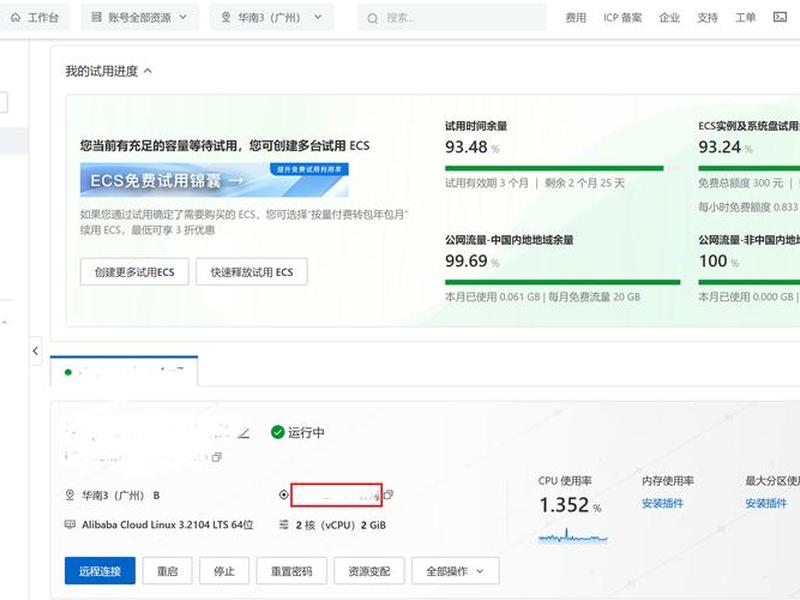Click the 运行中 status indicator

[x=297, y=433]
